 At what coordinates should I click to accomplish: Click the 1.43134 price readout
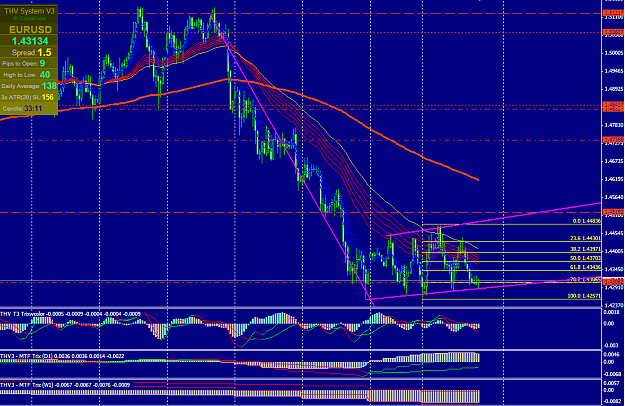pos(30,41)
